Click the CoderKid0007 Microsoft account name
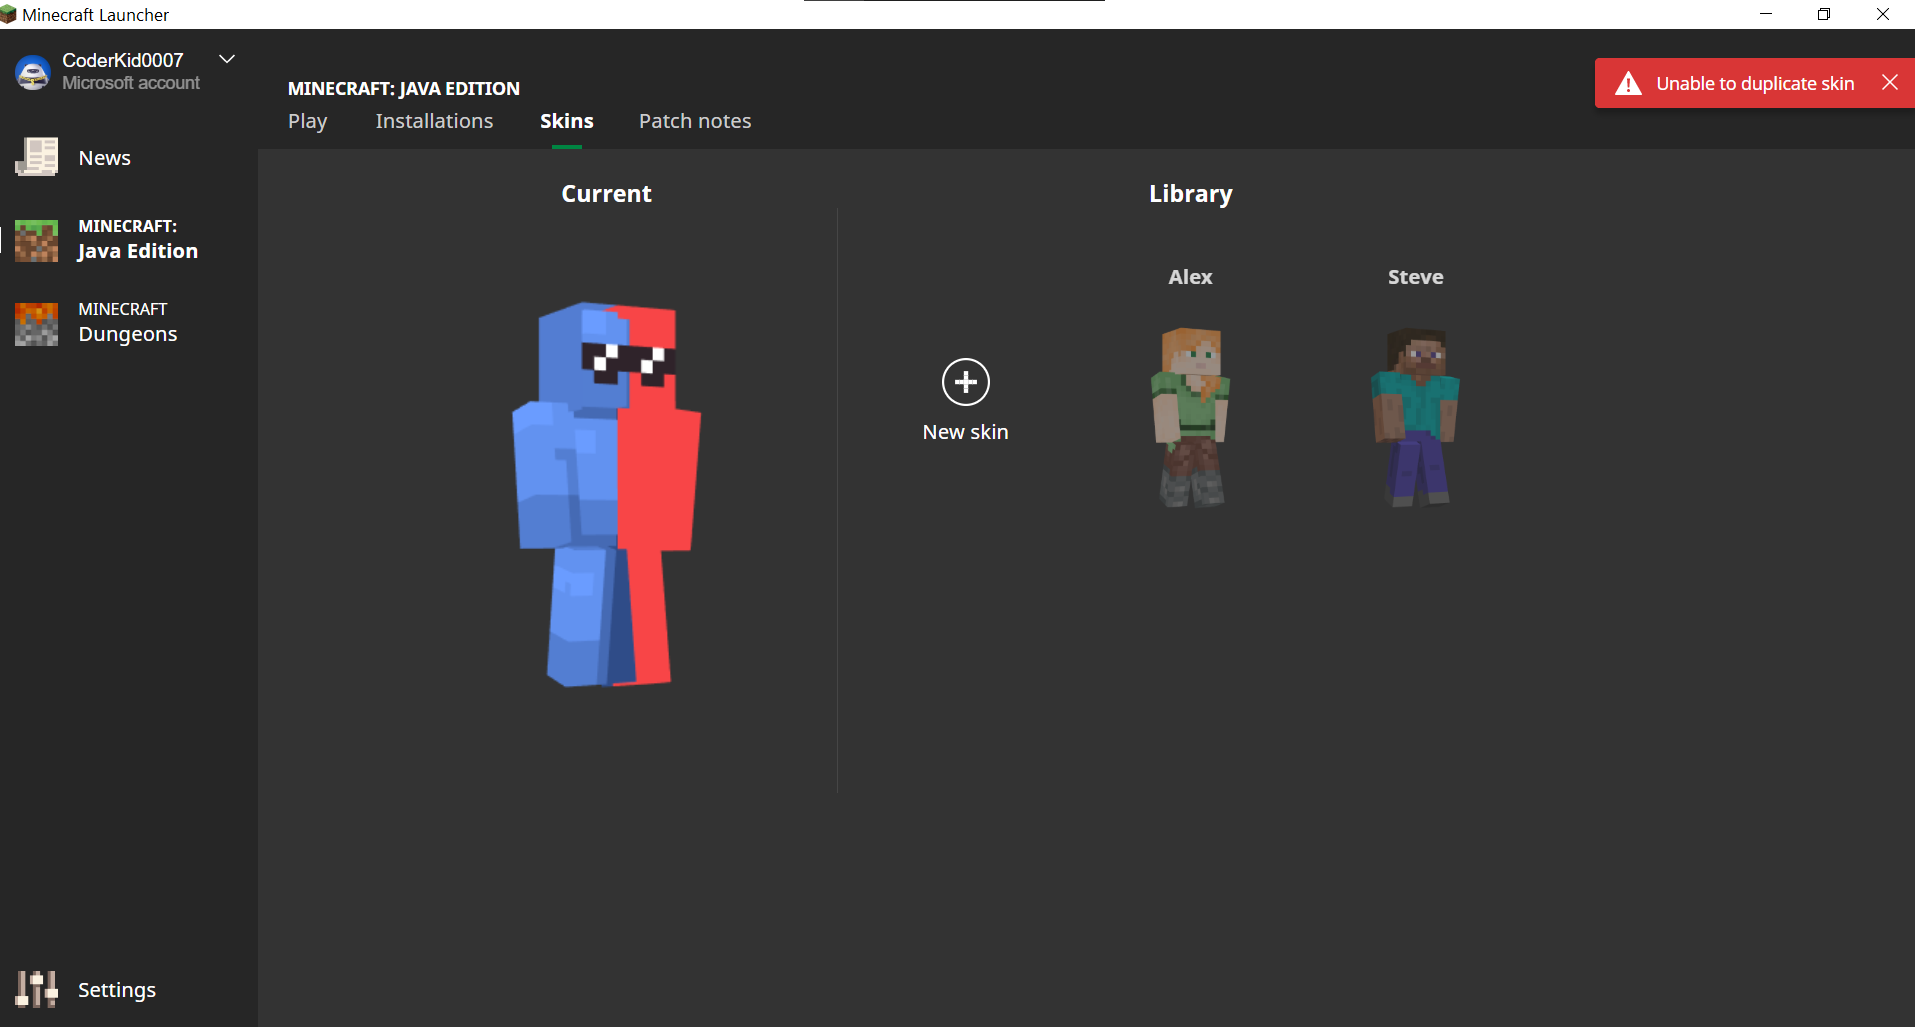 click(123, 61)
